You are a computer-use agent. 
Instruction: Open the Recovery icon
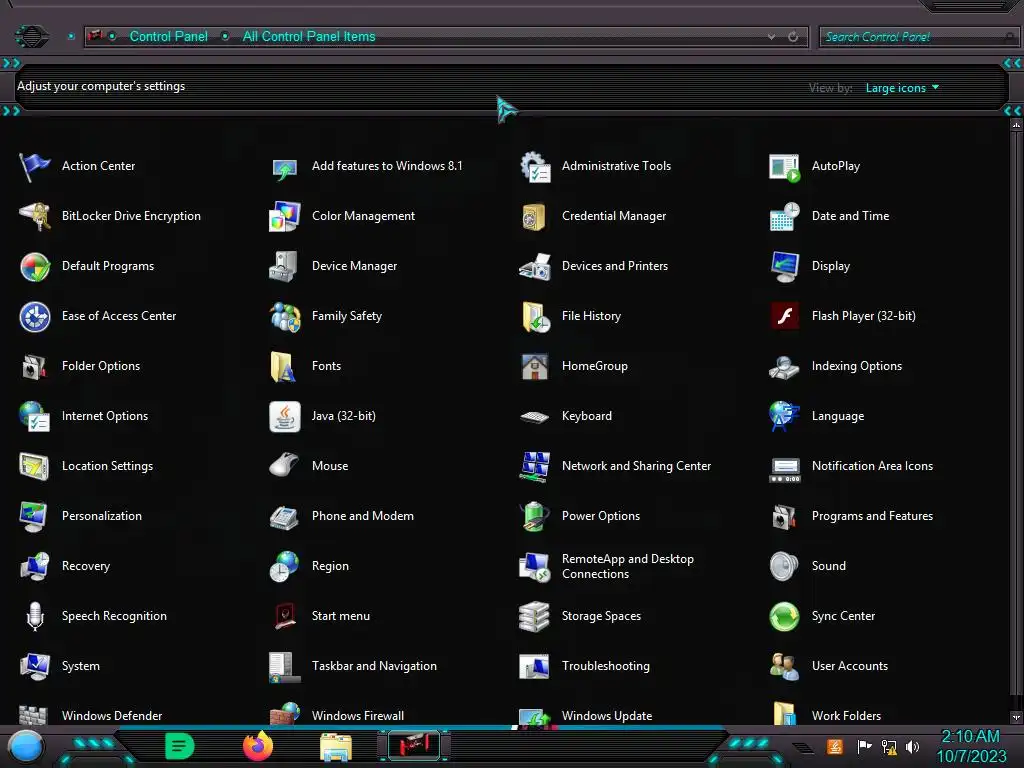pyautogui.click(x=35, y=566)
